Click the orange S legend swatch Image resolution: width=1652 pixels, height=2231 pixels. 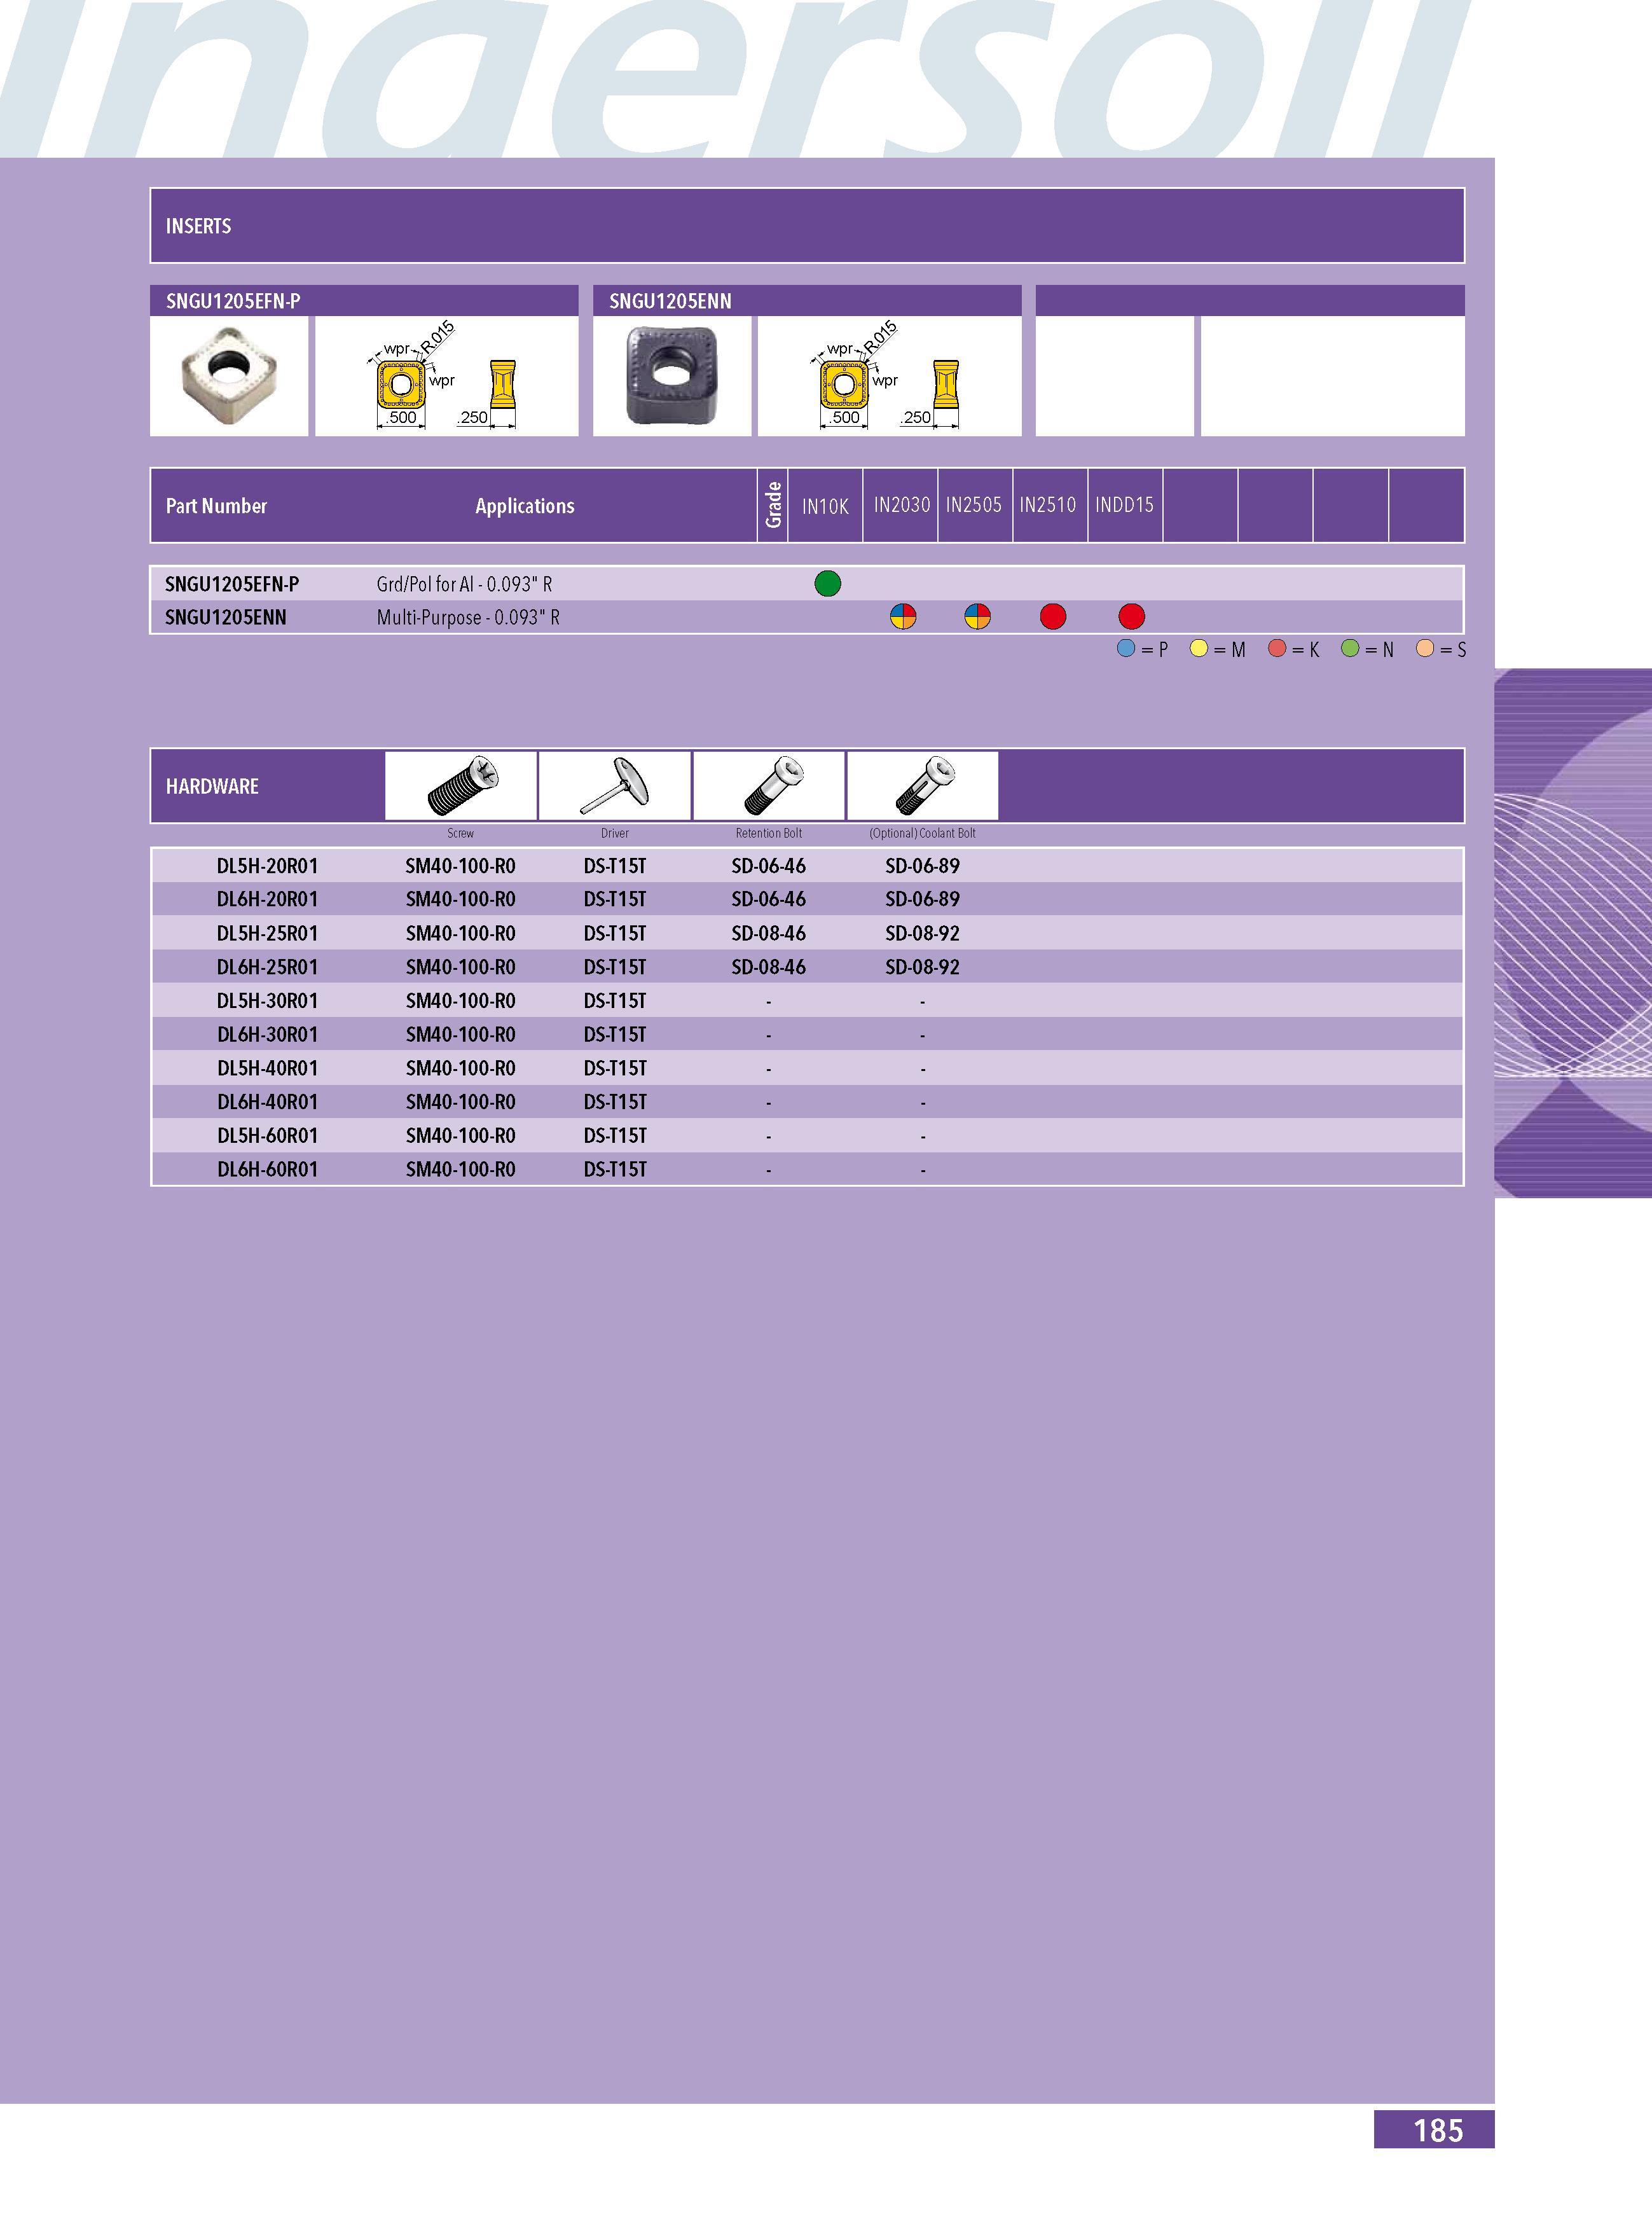pyautogui.click(x=1425, y=648)
